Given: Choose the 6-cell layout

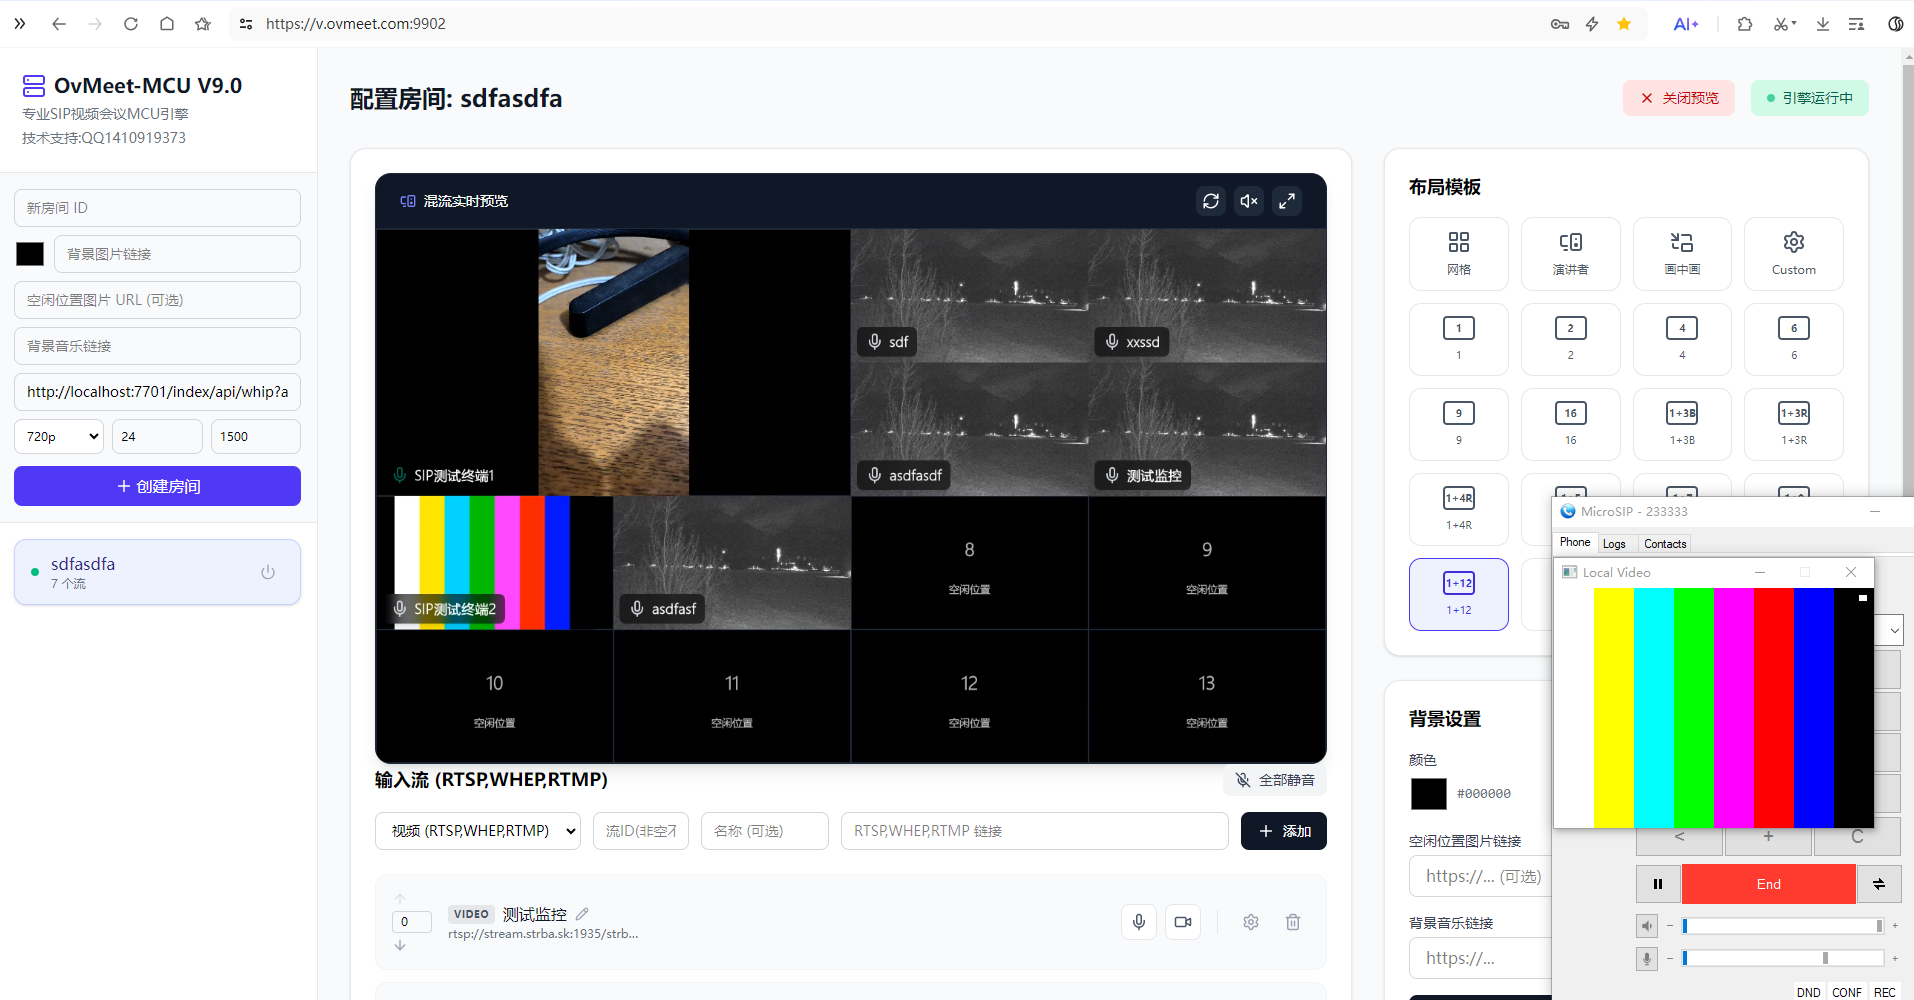Looking at the screenshot, I should (x=1794, y=339).
